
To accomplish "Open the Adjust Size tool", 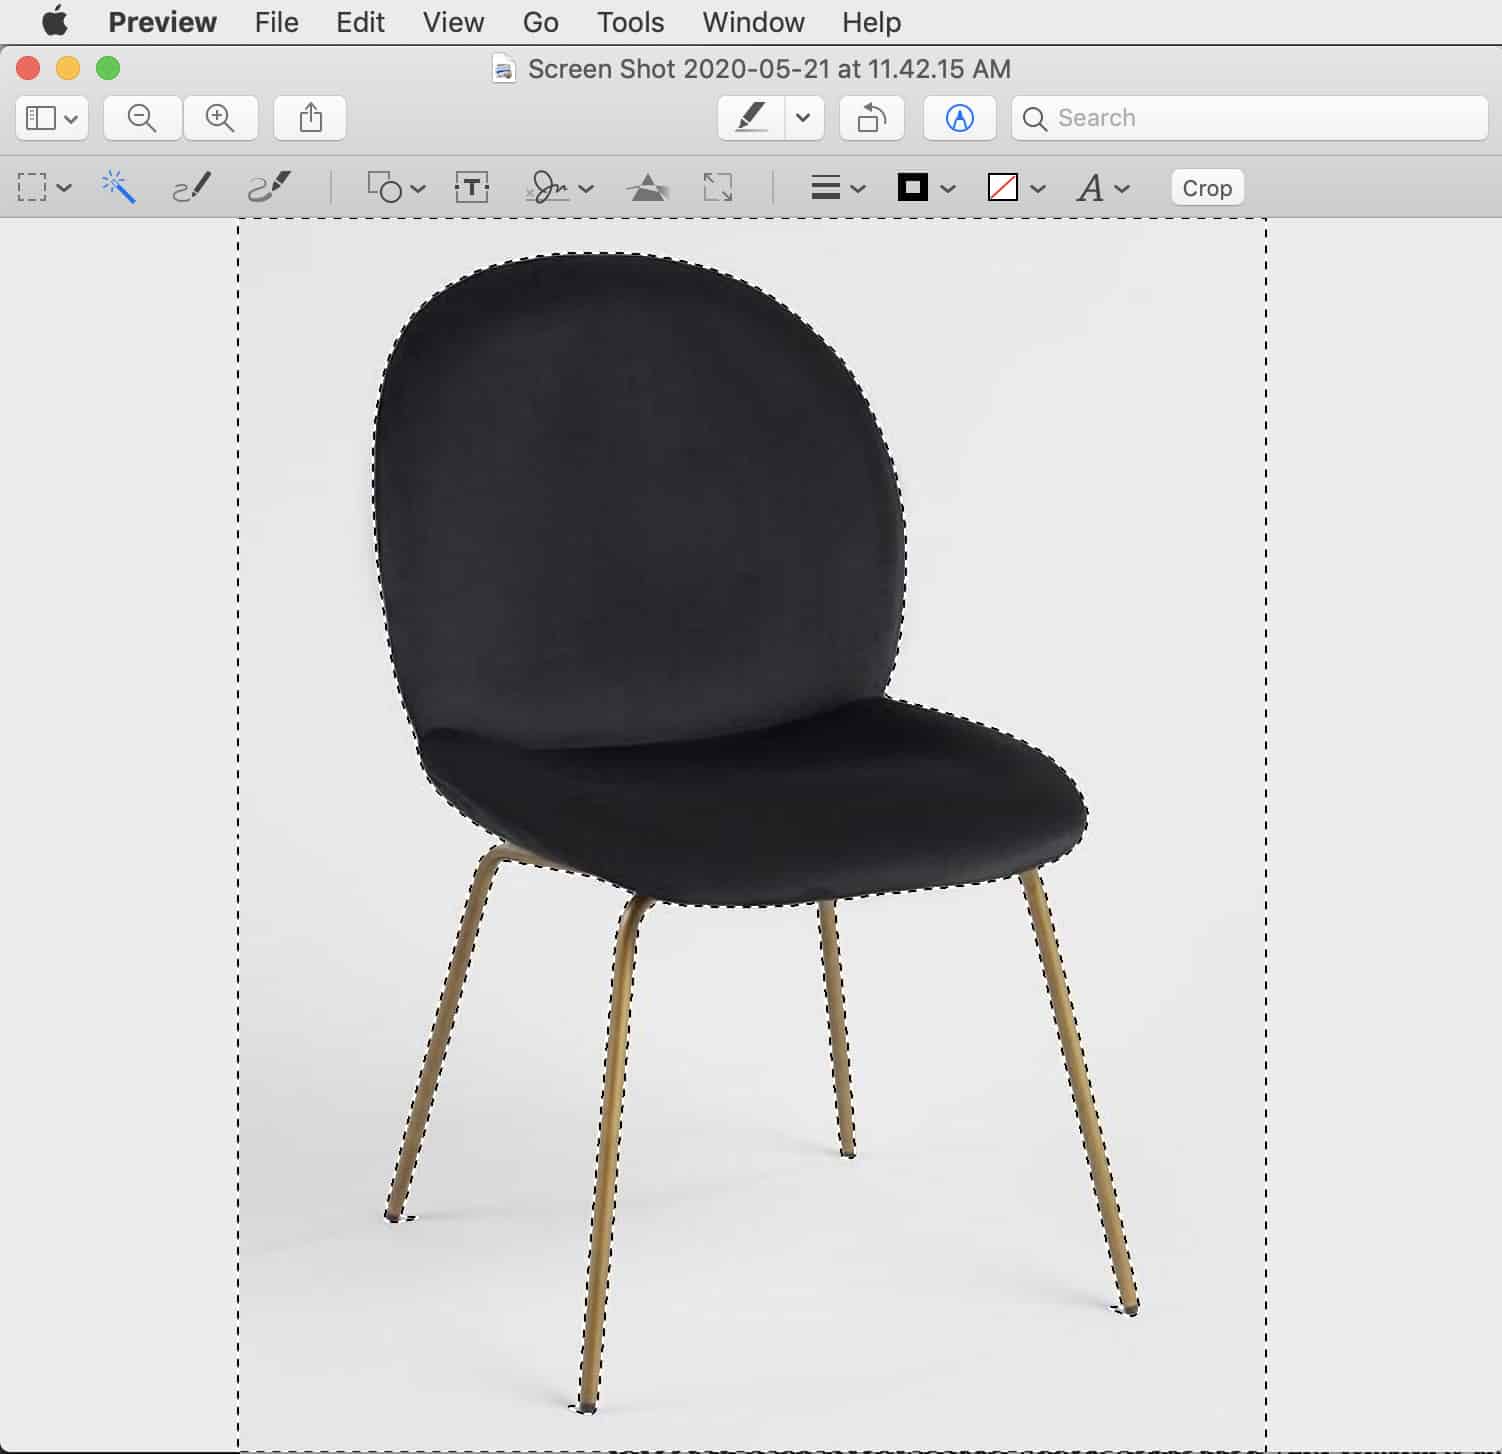I will click(718, 187).
